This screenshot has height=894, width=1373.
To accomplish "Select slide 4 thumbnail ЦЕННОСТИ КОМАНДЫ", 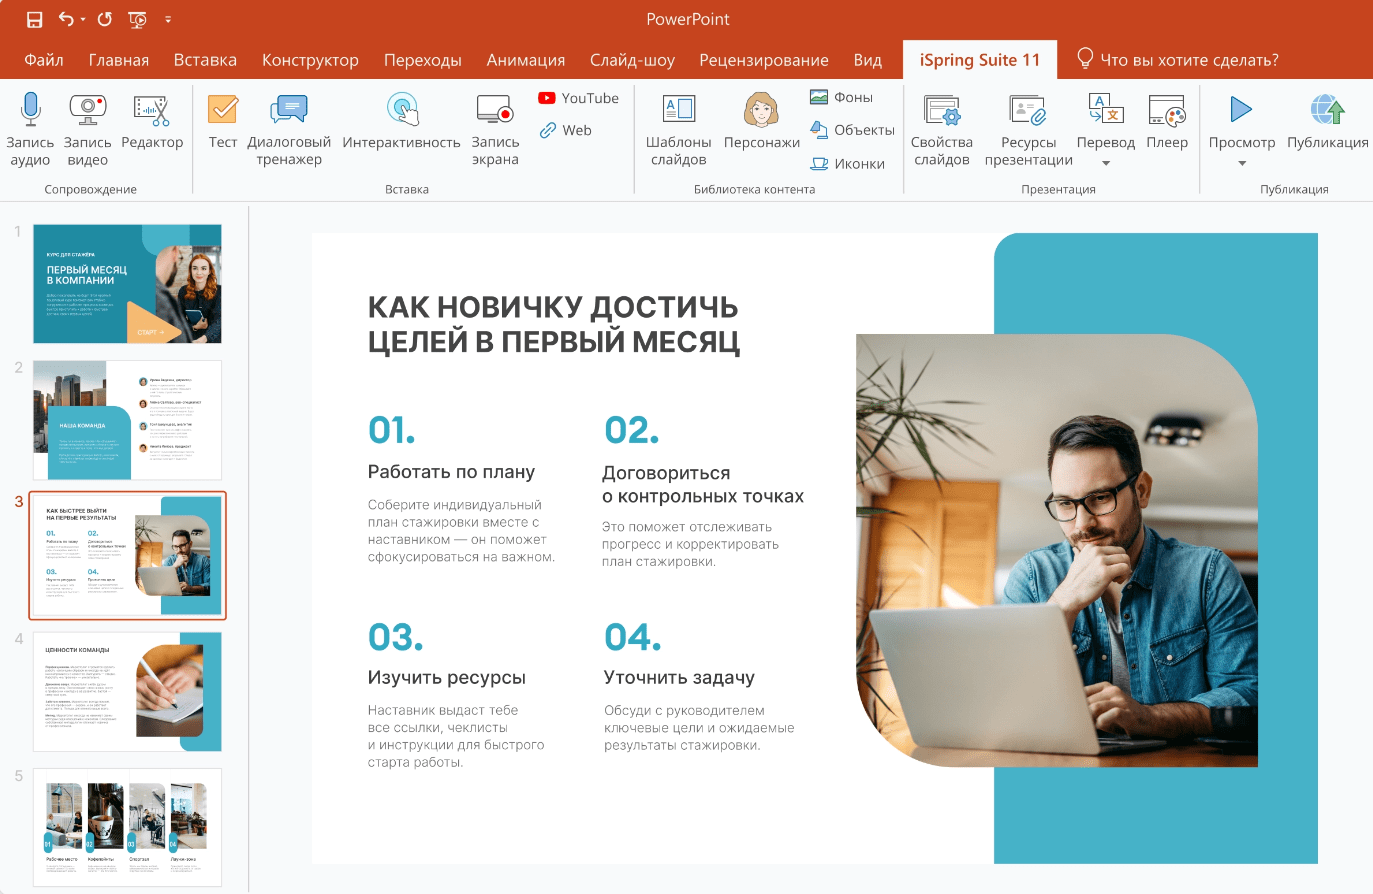I will point(127,691).
